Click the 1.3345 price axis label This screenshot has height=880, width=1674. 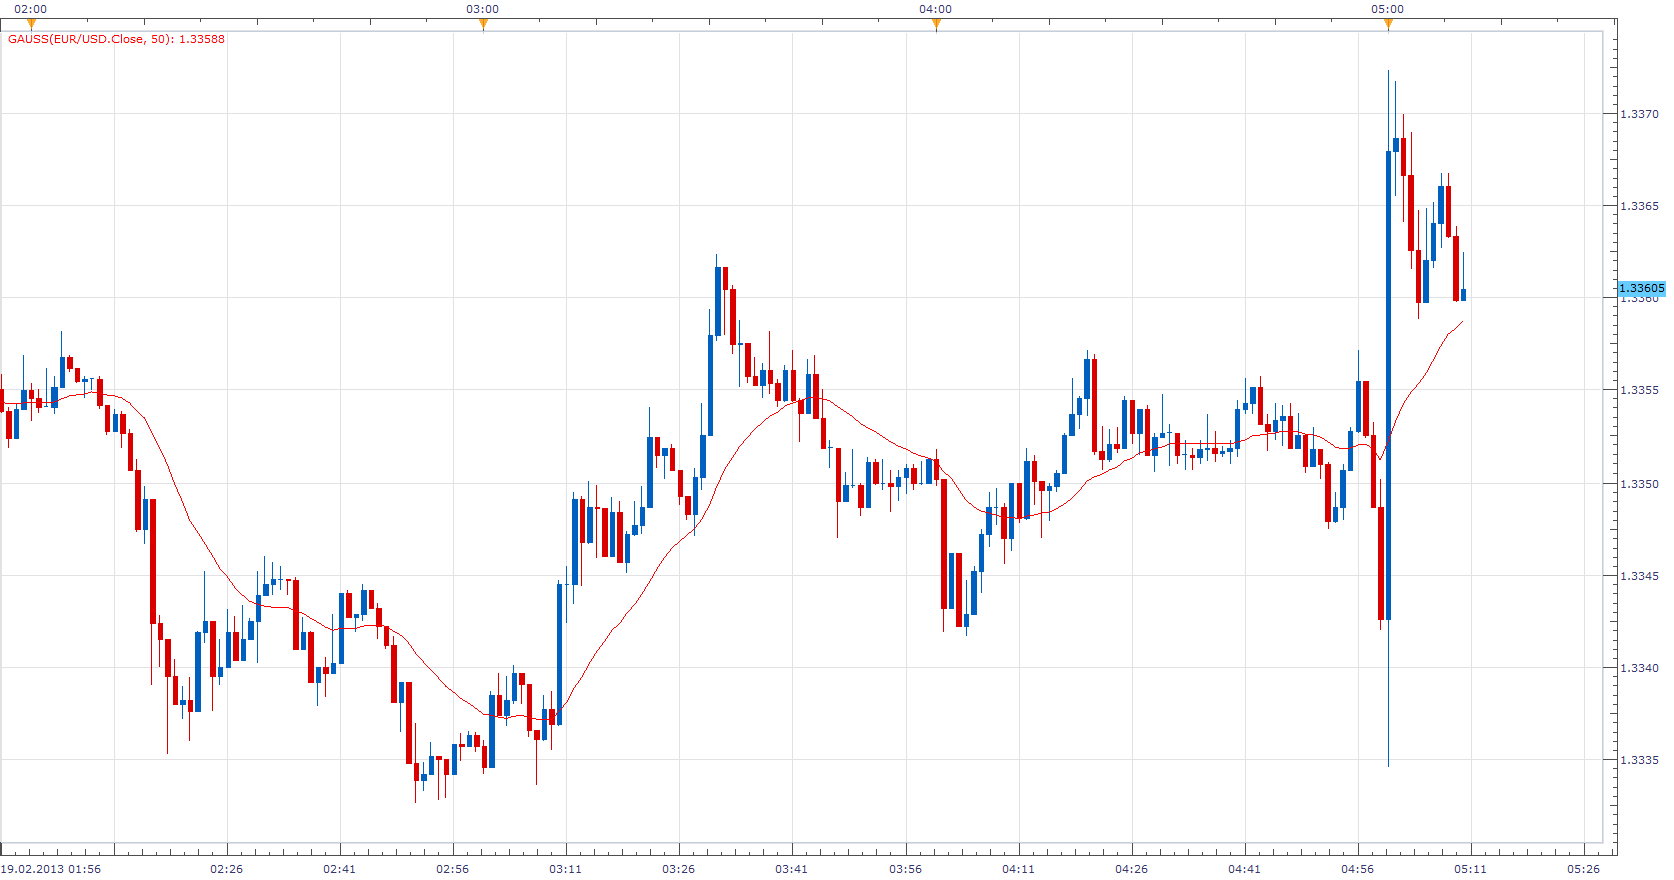[1639, 576]
